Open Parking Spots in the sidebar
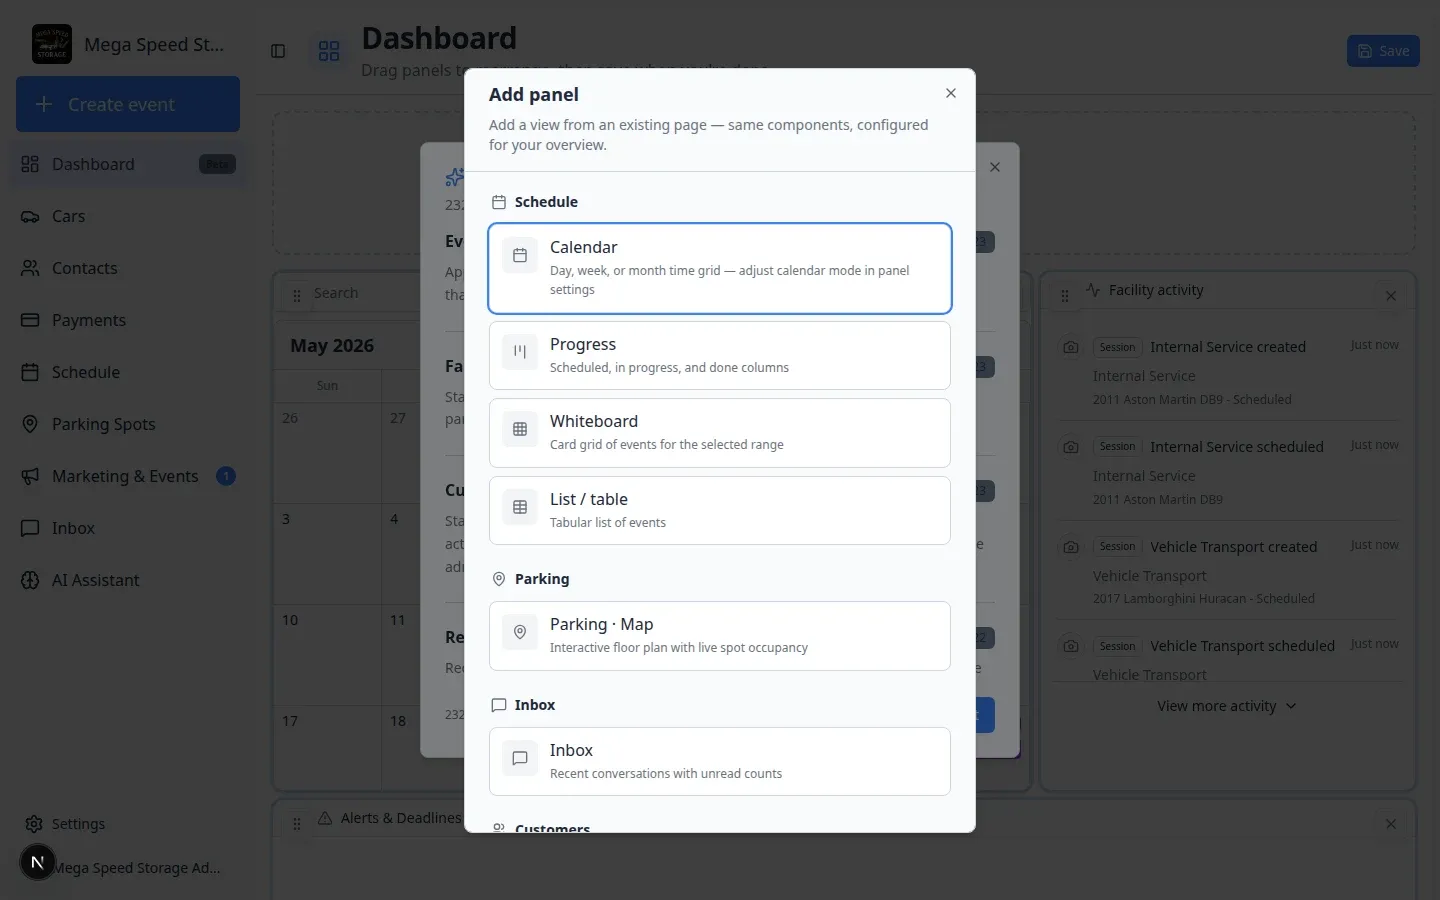1440x900 pixels. (128, 424)
